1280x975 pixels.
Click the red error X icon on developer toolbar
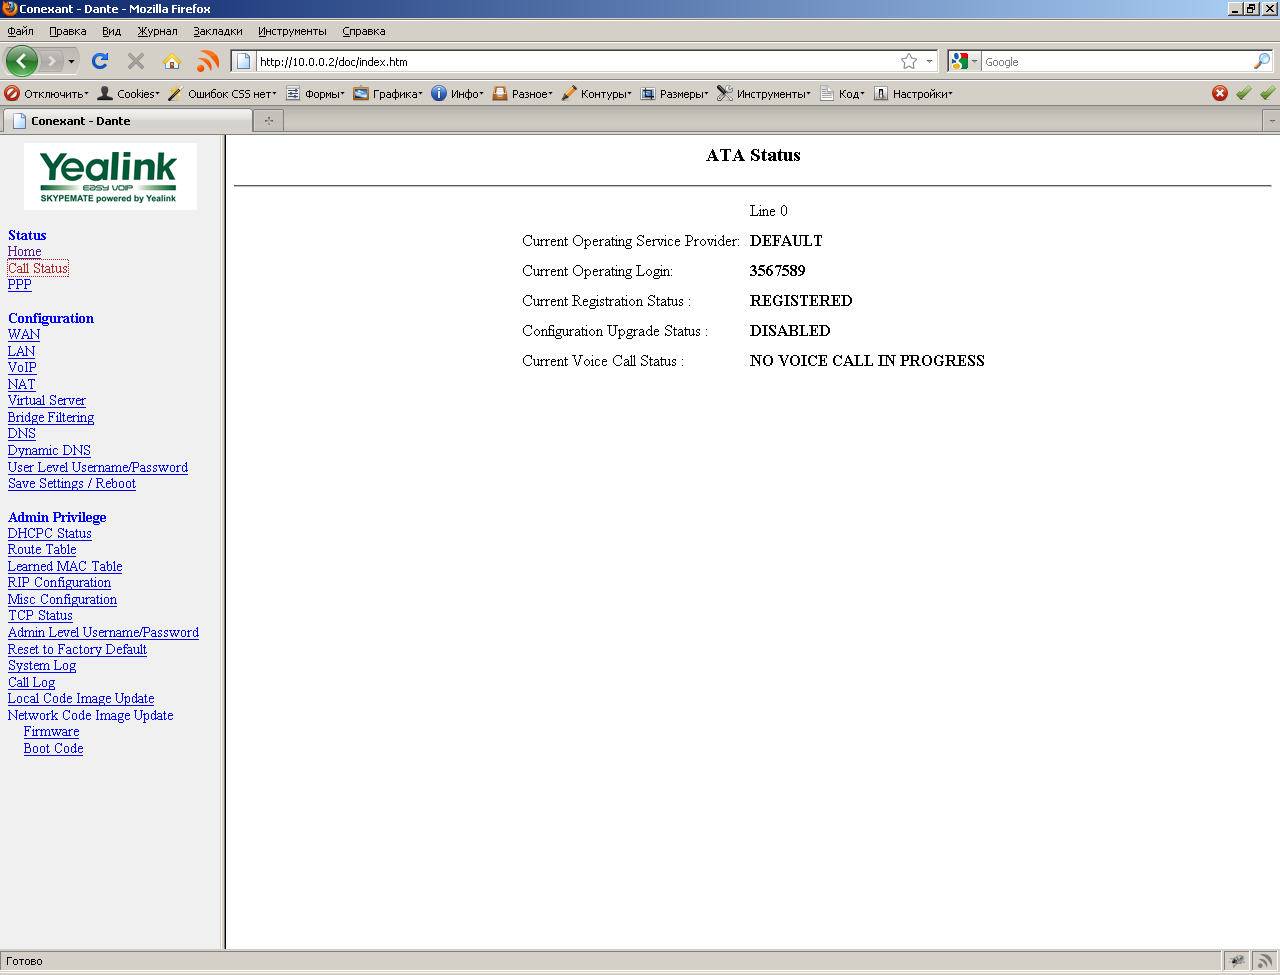(1220, 93)
